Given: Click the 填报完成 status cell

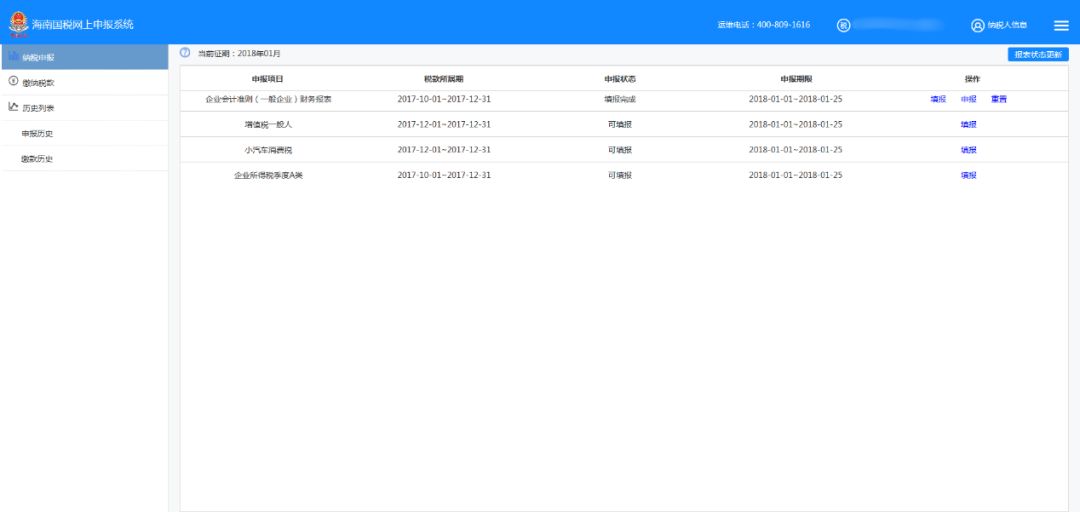Looking at the screenshot, I should (x=620, y=99).
